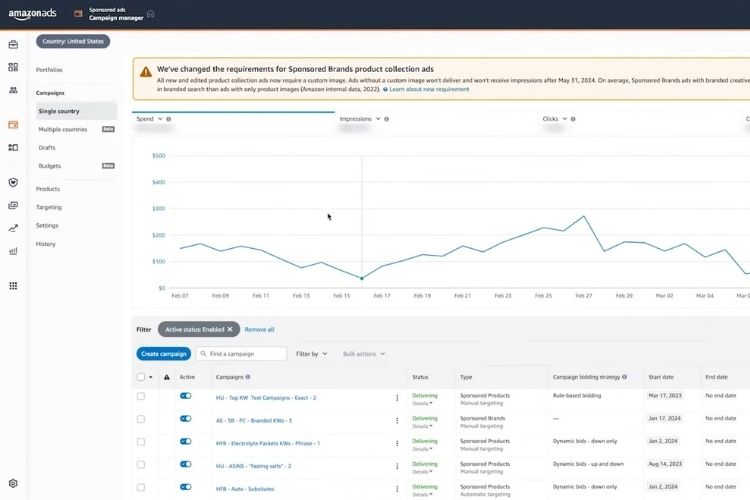This screenshot has width=750, height=500.
Task: Open the HFB - Auto - Subsitutes campaign link
Action: [x=245, y=489]
